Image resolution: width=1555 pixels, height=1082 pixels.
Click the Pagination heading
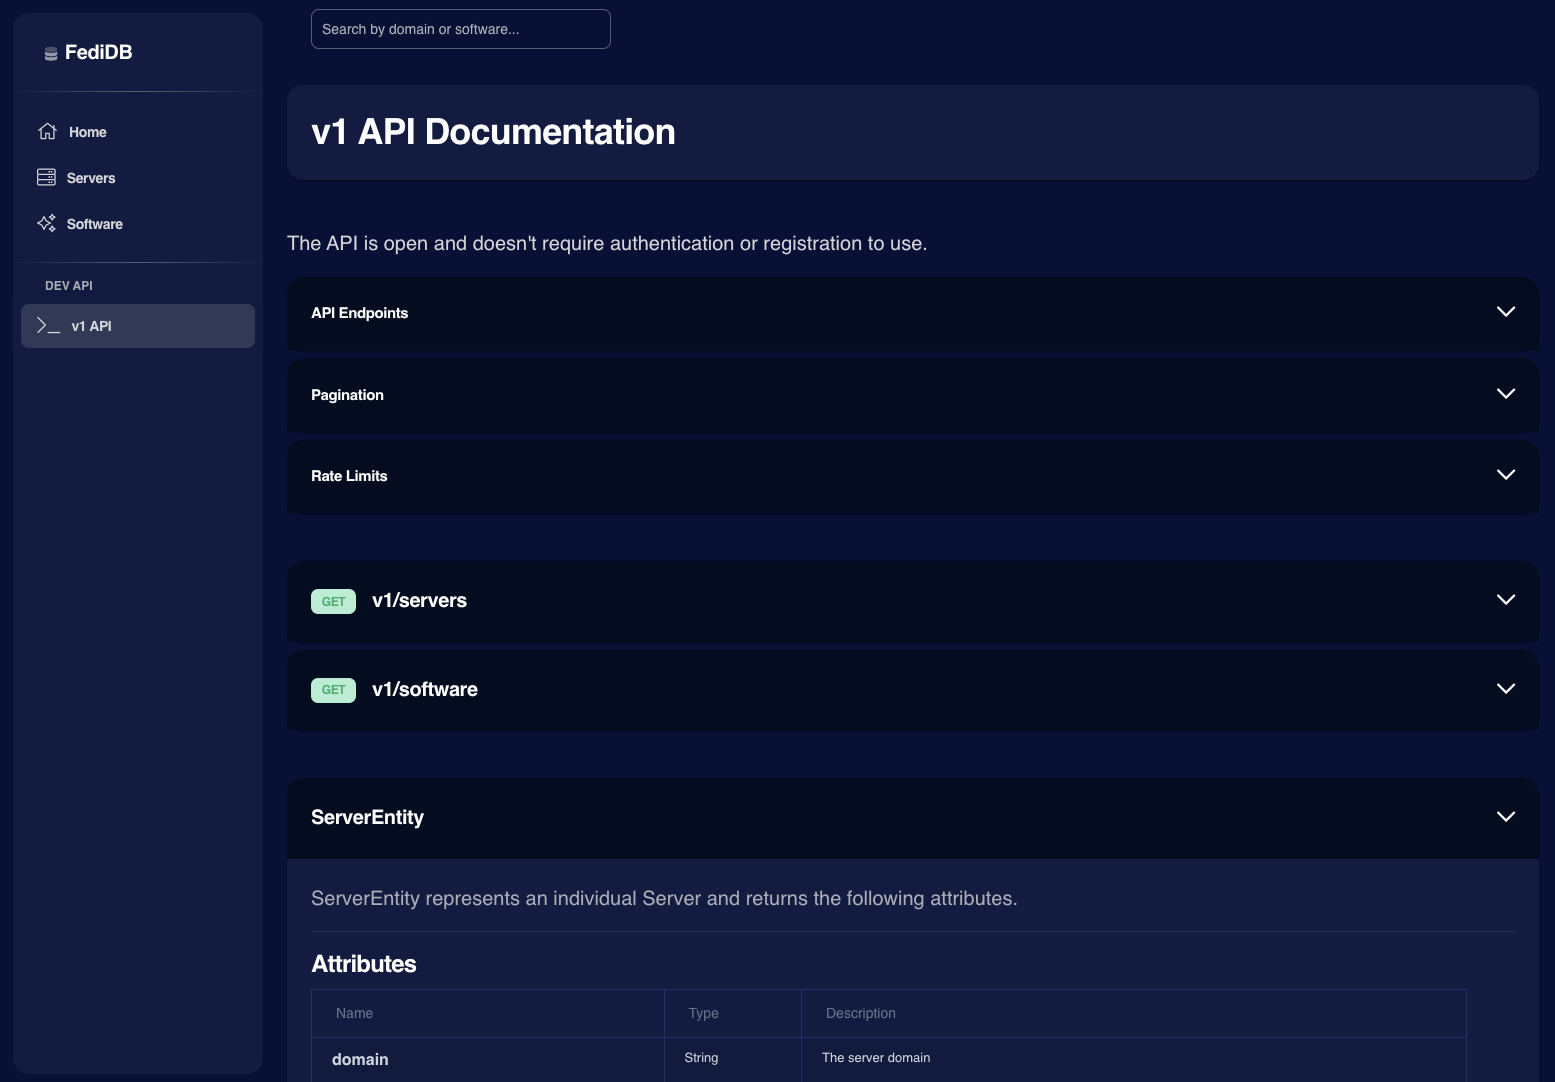coord(347,395)
